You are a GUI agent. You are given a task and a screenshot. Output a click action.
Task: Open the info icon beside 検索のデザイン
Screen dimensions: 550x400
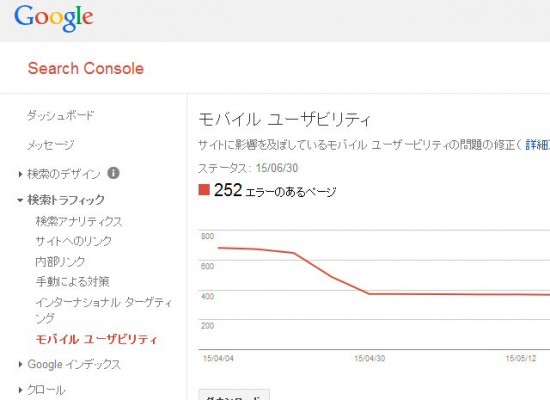click(113, 173)
